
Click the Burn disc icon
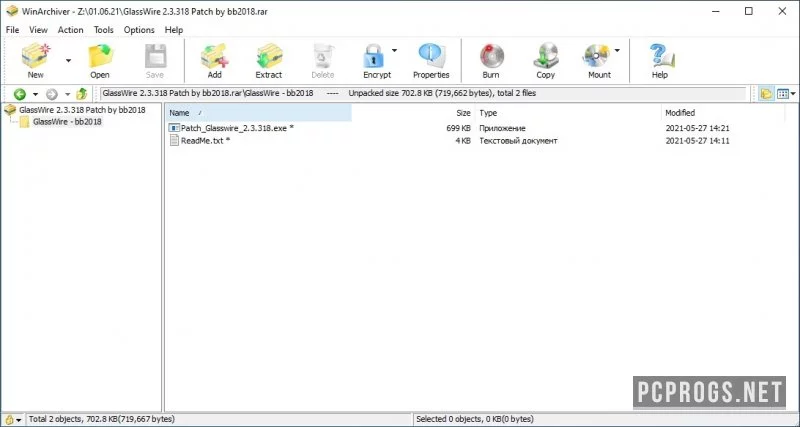pyautogui.click(x=491, y=56)
